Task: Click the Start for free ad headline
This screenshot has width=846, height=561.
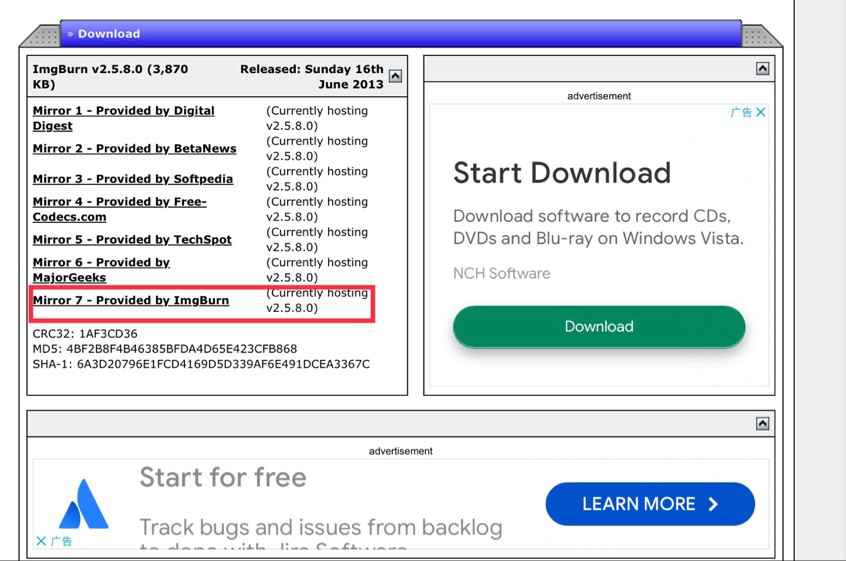Action: pyautogui.click(x=222, y=478)
